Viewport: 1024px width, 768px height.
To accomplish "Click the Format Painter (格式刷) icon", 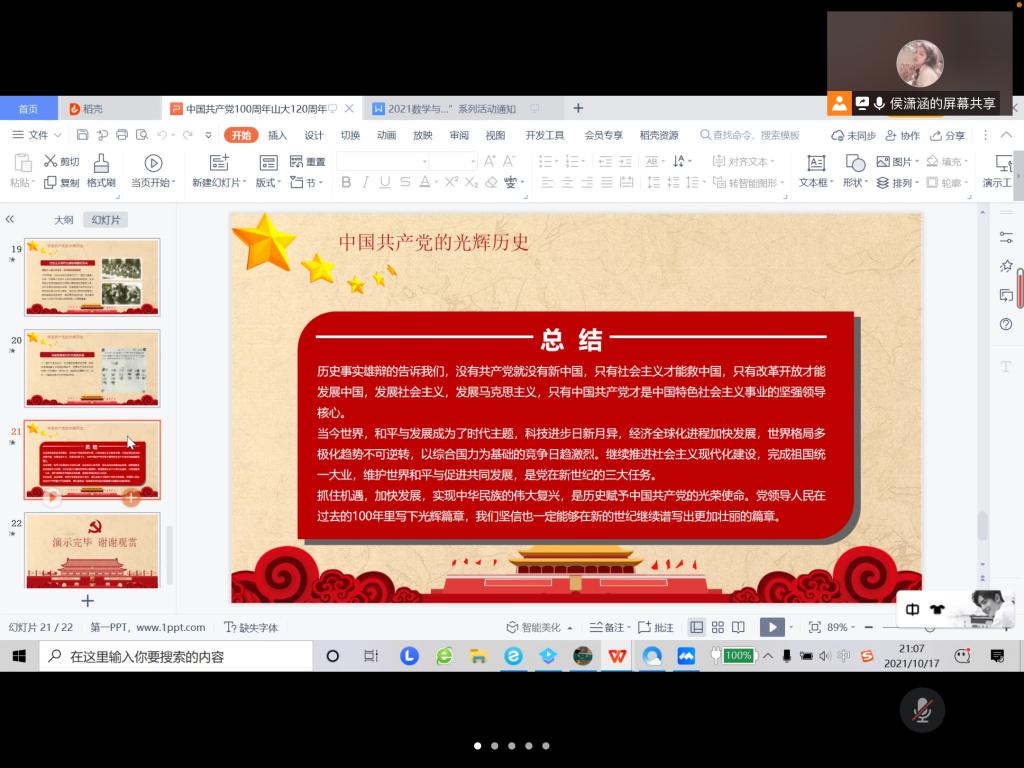I will point(101,163).
